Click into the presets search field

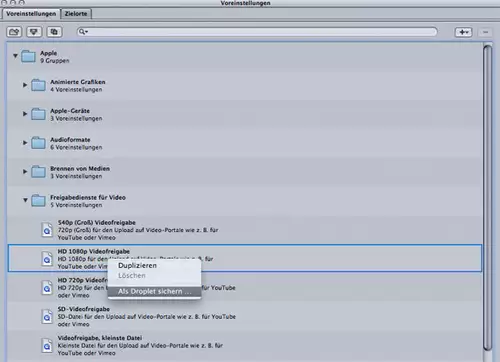(257, 32)
